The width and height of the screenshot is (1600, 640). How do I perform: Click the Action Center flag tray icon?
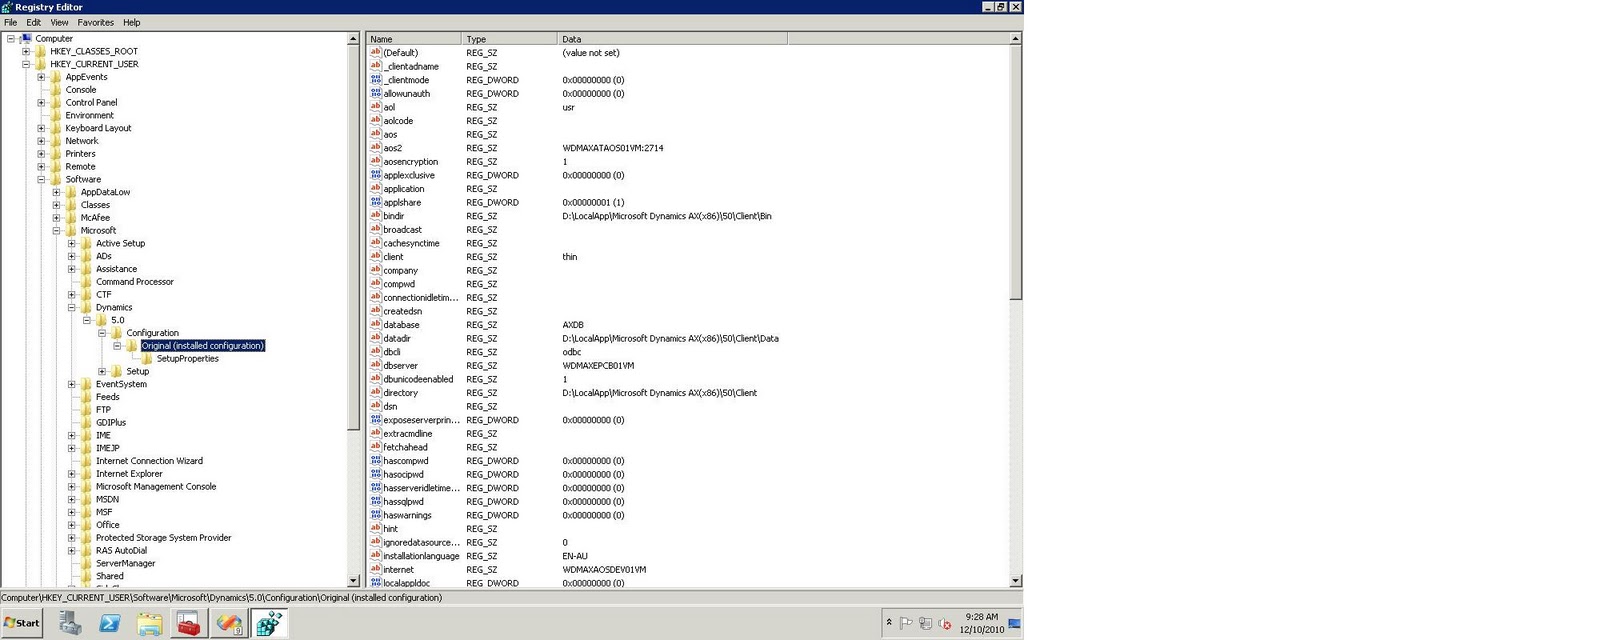tap(906, 623)
